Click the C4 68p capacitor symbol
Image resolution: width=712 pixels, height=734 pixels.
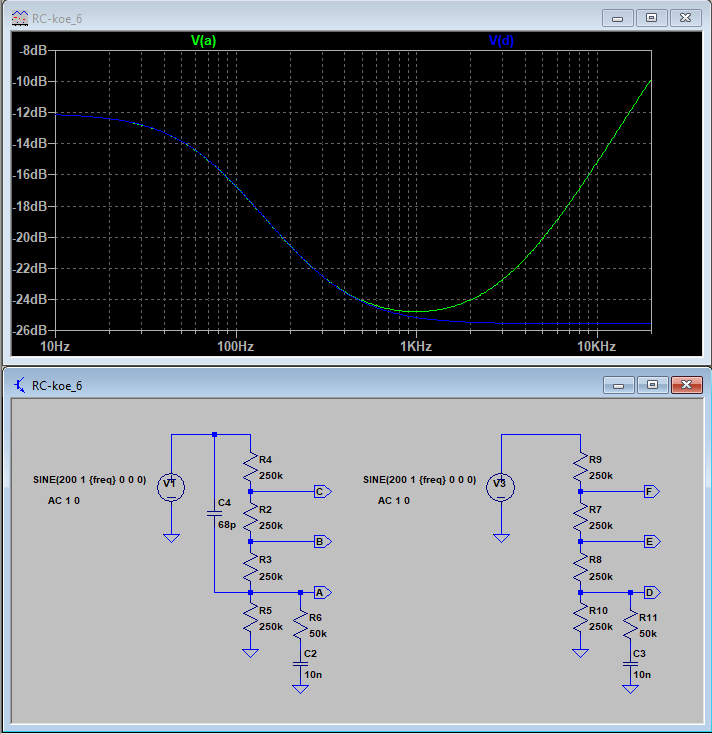(x=215, y=512)
